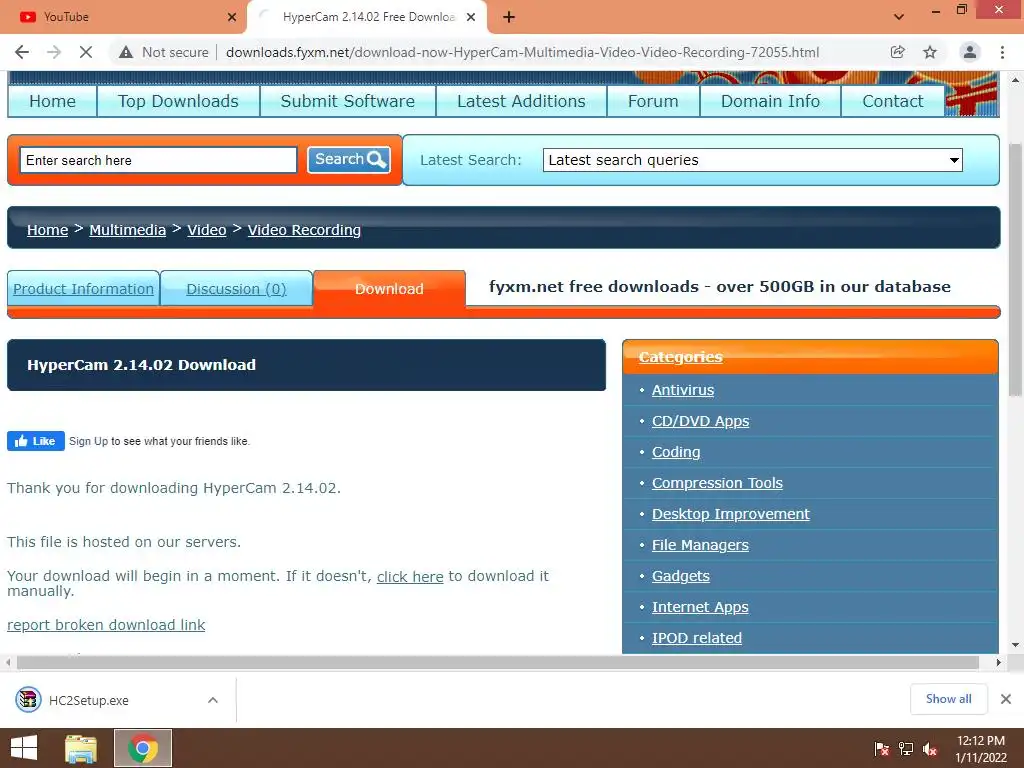Open the Home navigation menu item
1024x768 pixels.
point(52,101)
